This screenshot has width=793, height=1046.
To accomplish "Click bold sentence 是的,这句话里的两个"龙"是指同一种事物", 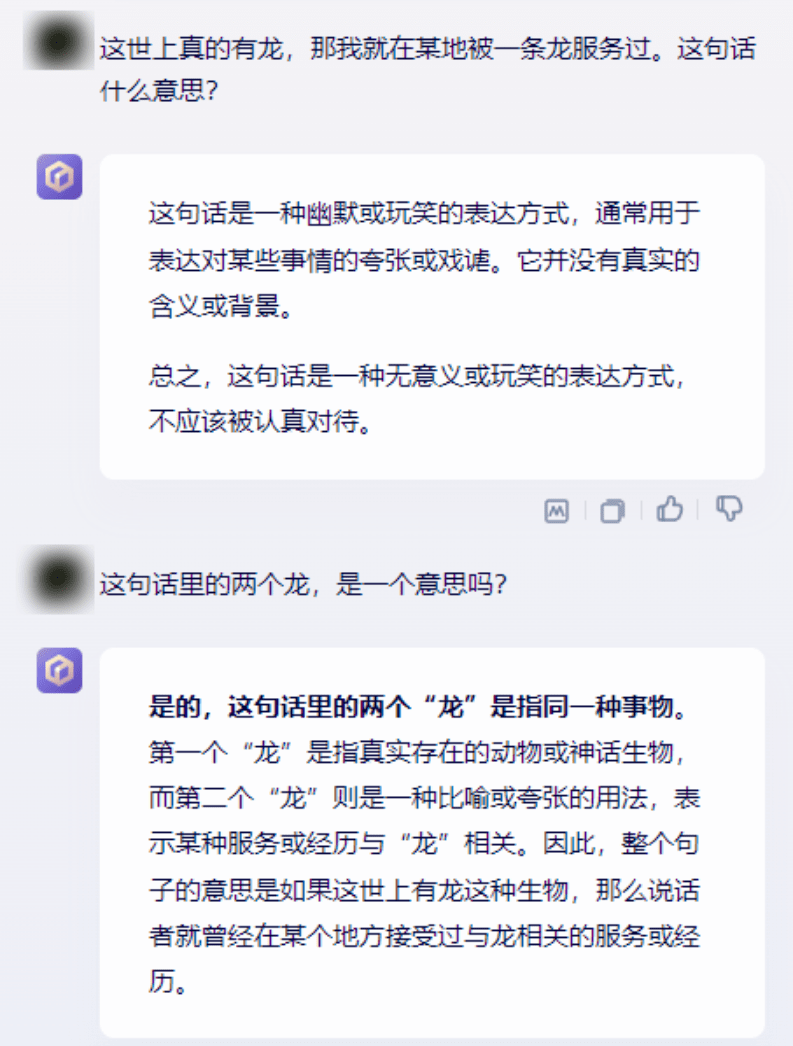I will [x=418, y=706].
